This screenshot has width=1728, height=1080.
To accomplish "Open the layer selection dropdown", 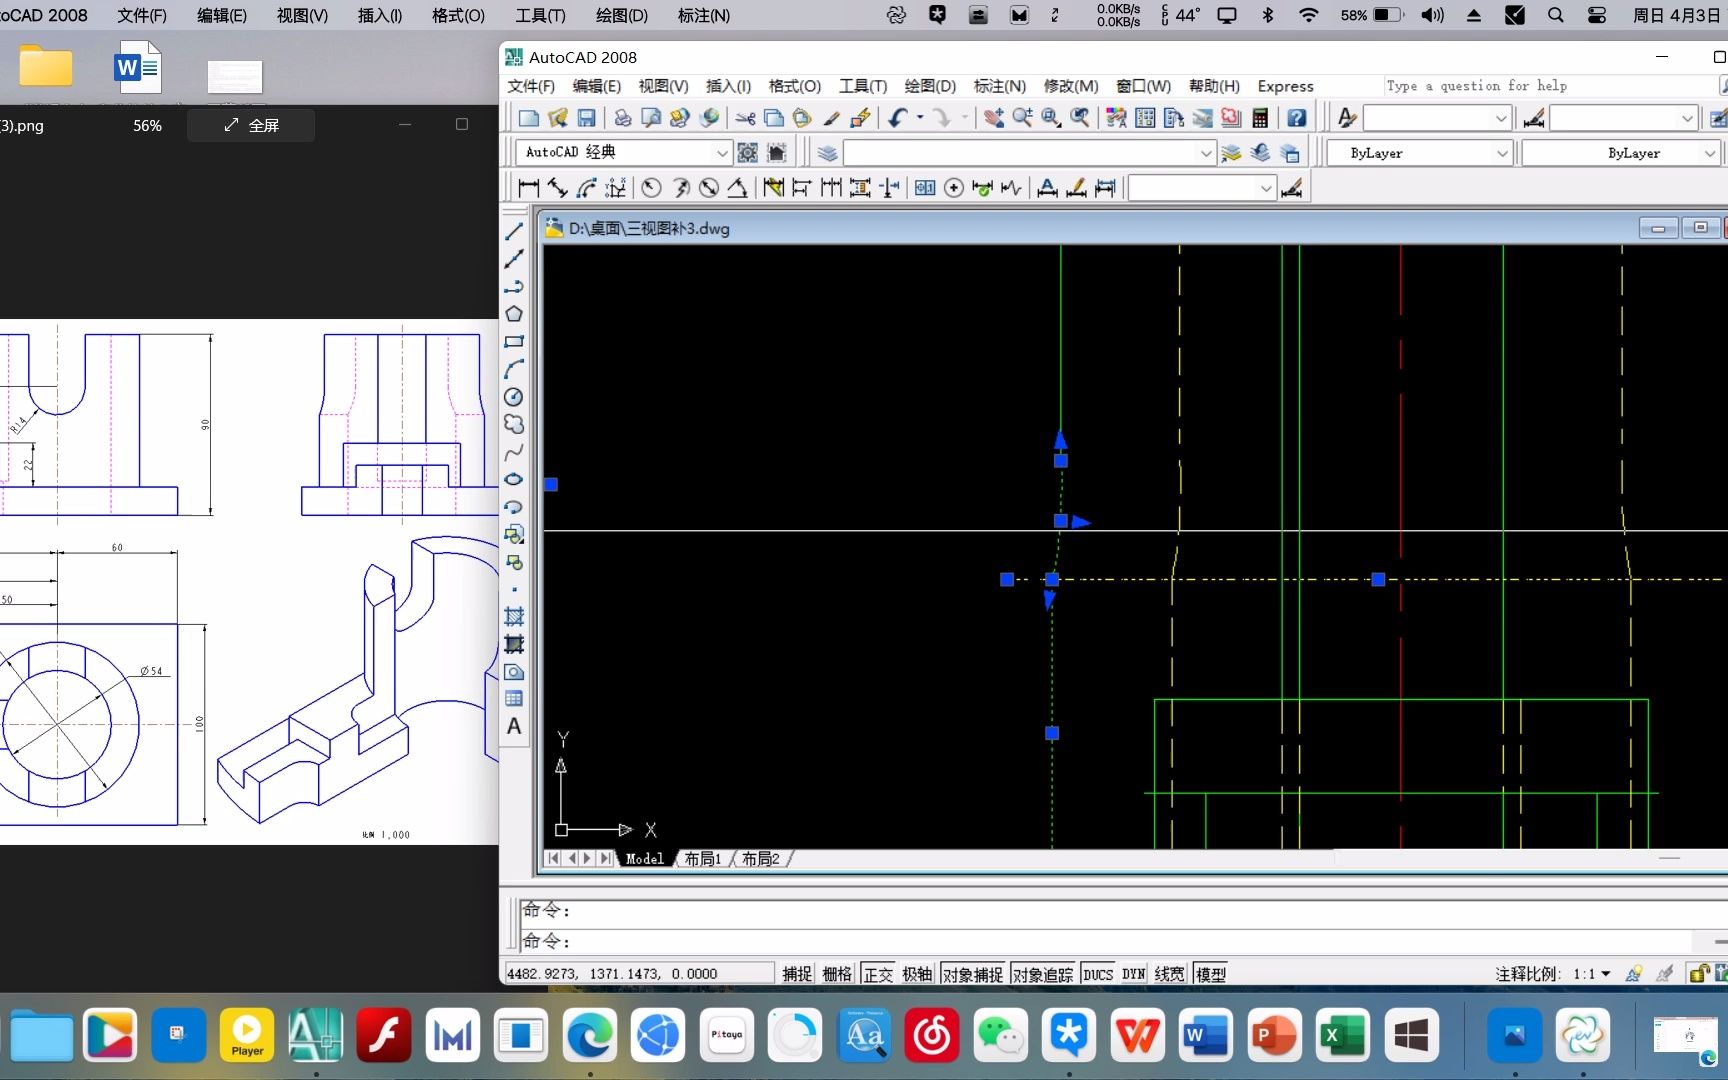I will tap(1205, 152).
